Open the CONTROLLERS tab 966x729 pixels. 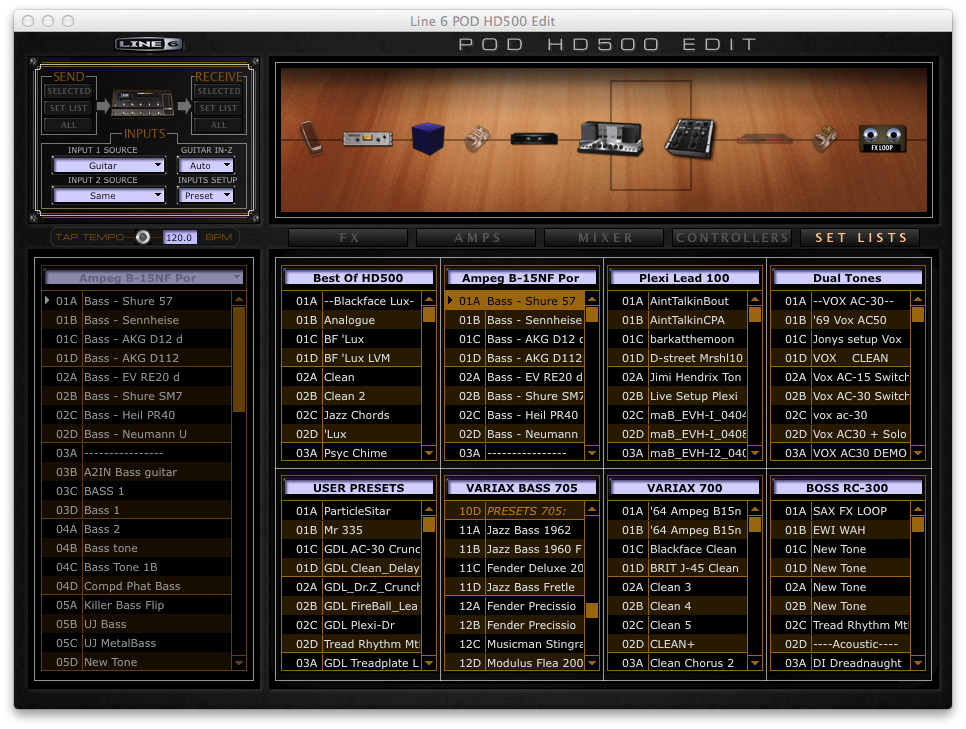pyautogui.click(x=732, y=238)
